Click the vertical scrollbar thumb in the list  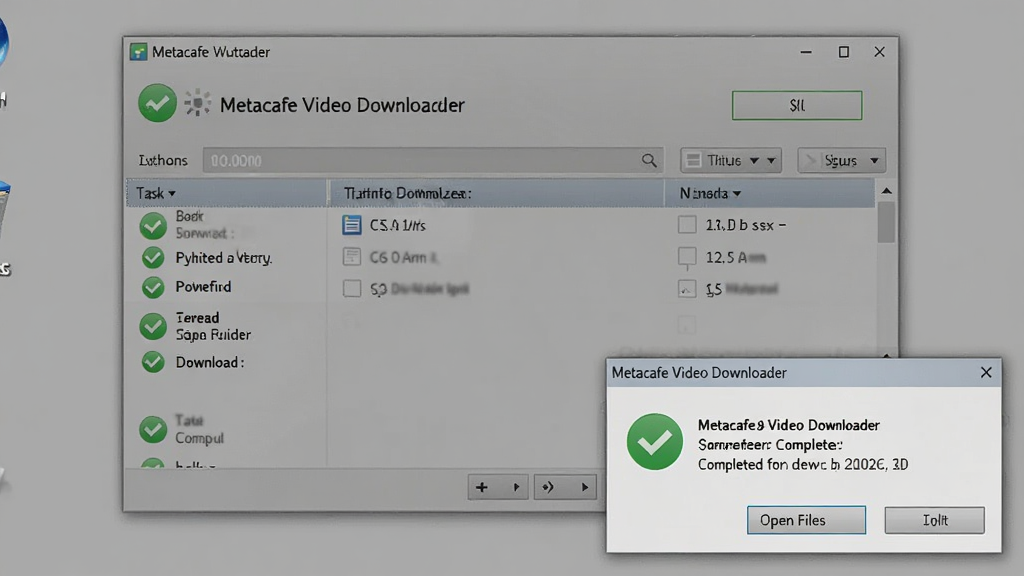tap(886, 222)
